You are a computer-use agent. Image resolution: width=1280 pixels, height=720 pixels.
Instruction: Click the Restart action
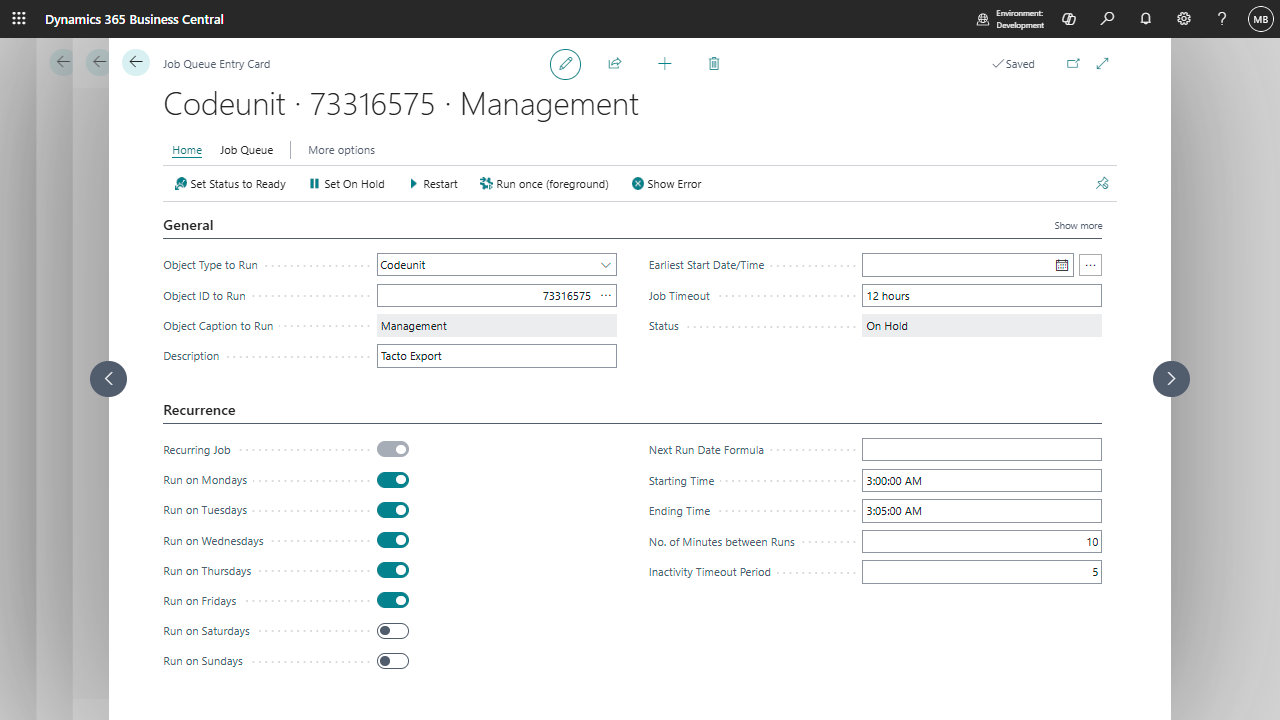point(433,184)
